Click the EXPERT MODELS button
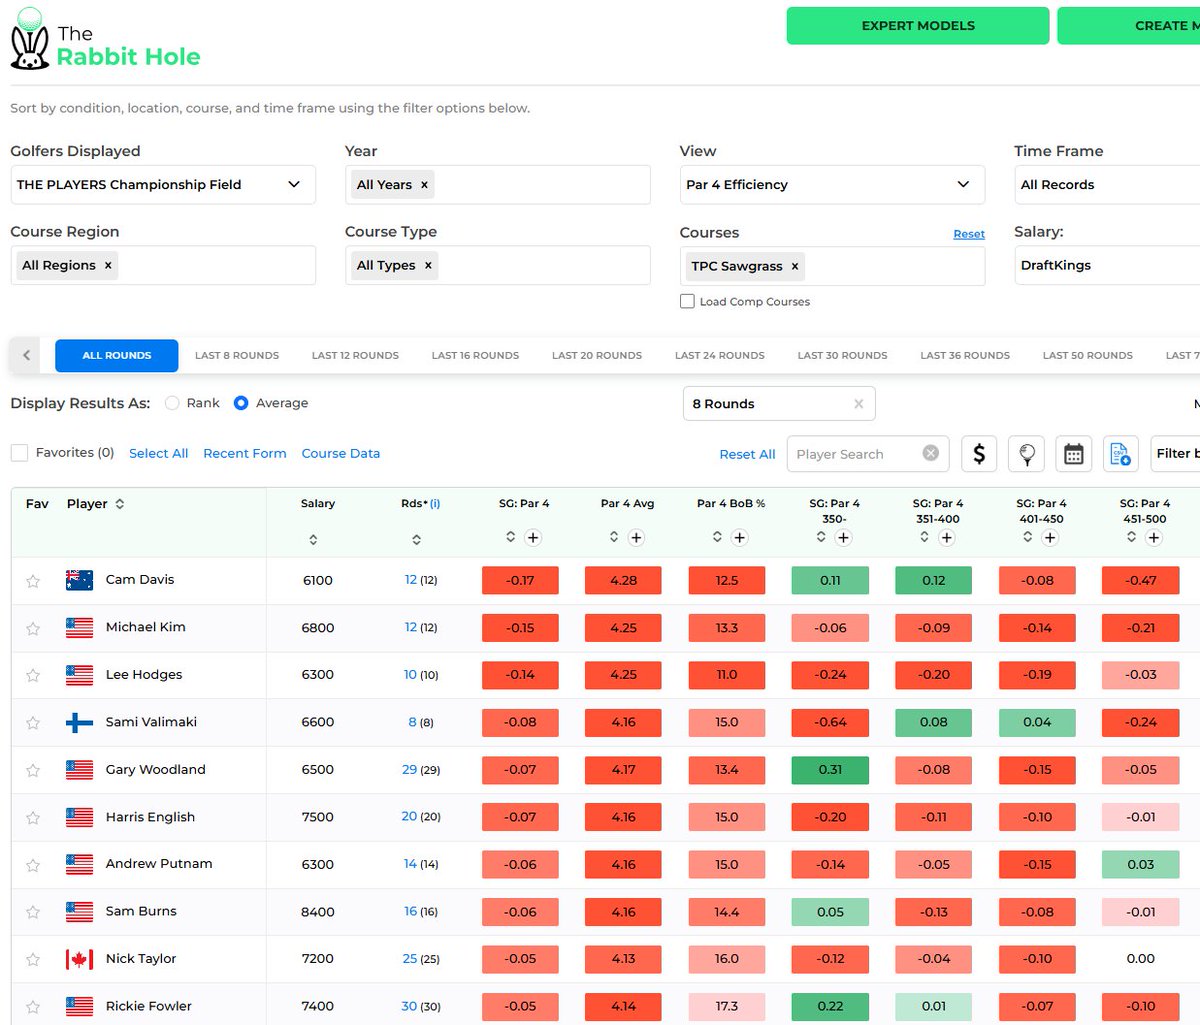Image resolution: width=1200 pixels, height=1025 pixels. pyautogui.click(x=918, y=26)
